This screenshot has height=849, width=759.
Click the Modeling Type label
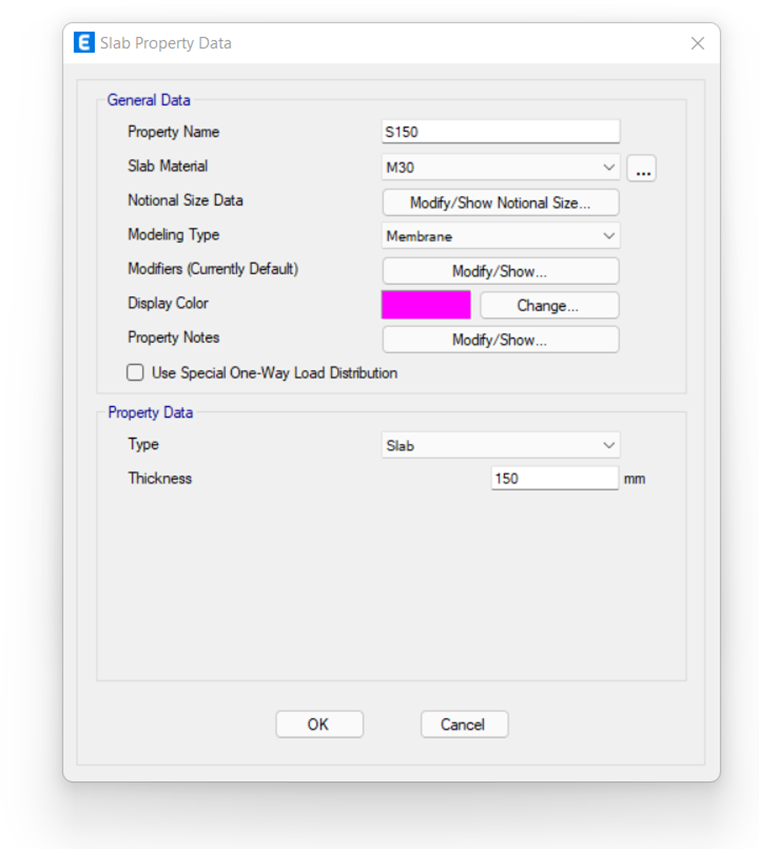173,234
